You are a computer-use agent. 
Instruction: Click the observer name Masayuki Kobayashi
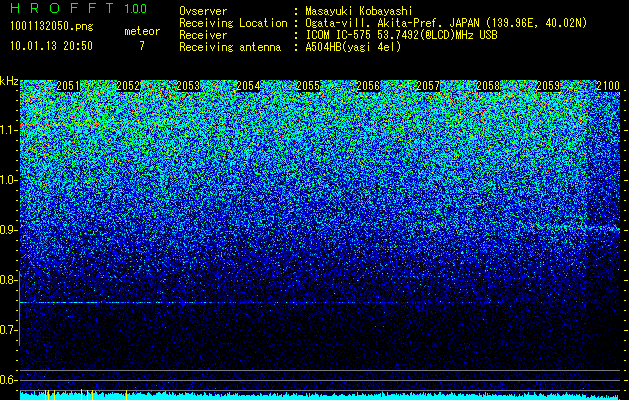[x=359, y=12]
